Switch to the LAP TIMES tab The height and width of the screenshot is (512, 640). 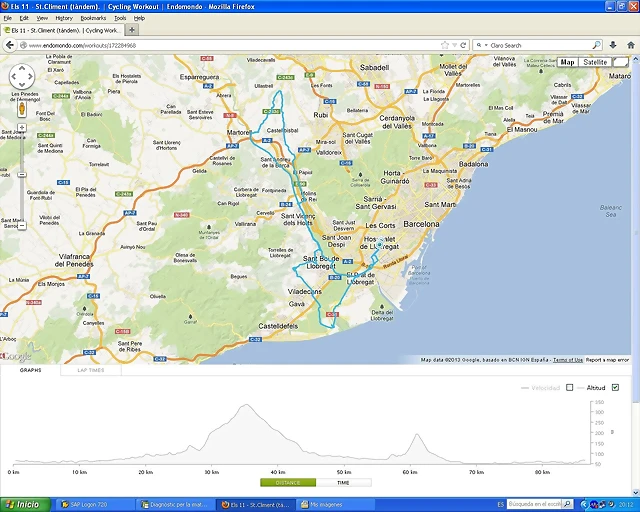[x=91, y=370]
